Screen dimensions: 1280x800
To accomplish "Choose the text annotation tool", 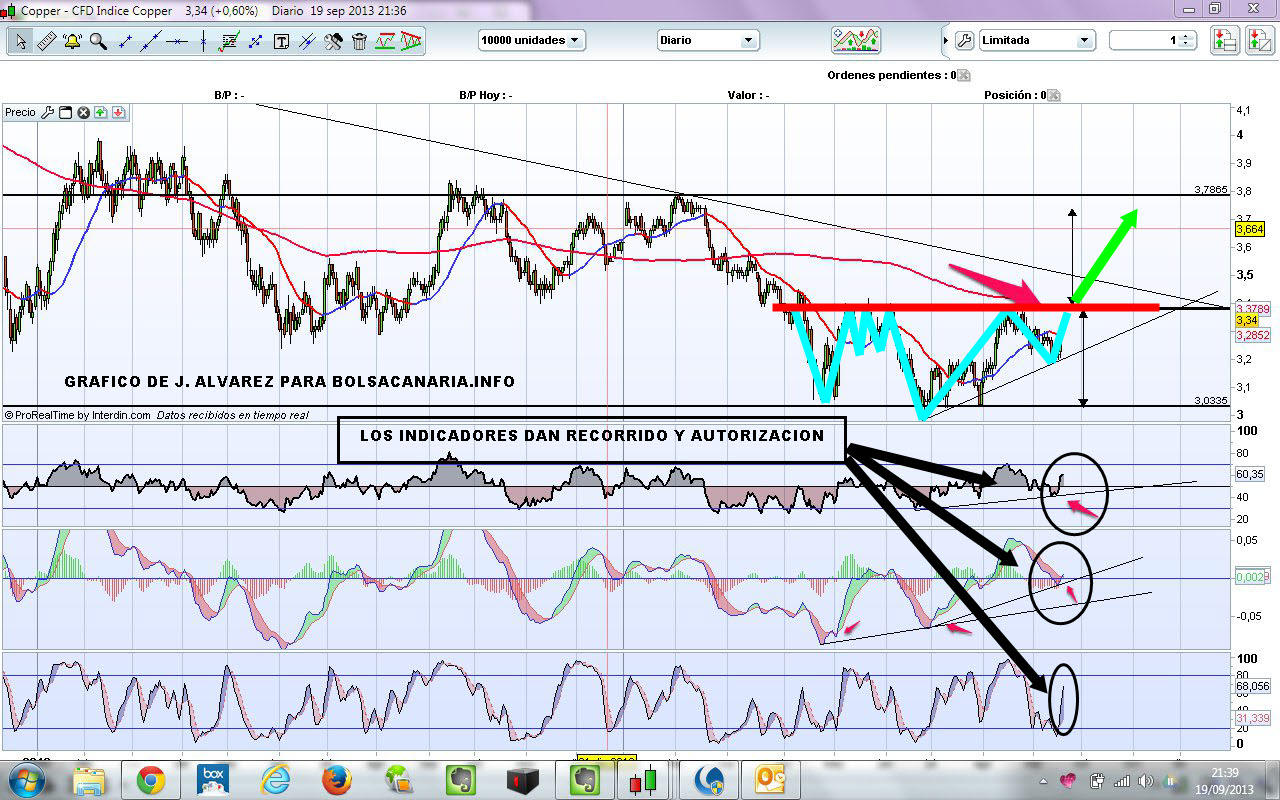I will point(281,41).
